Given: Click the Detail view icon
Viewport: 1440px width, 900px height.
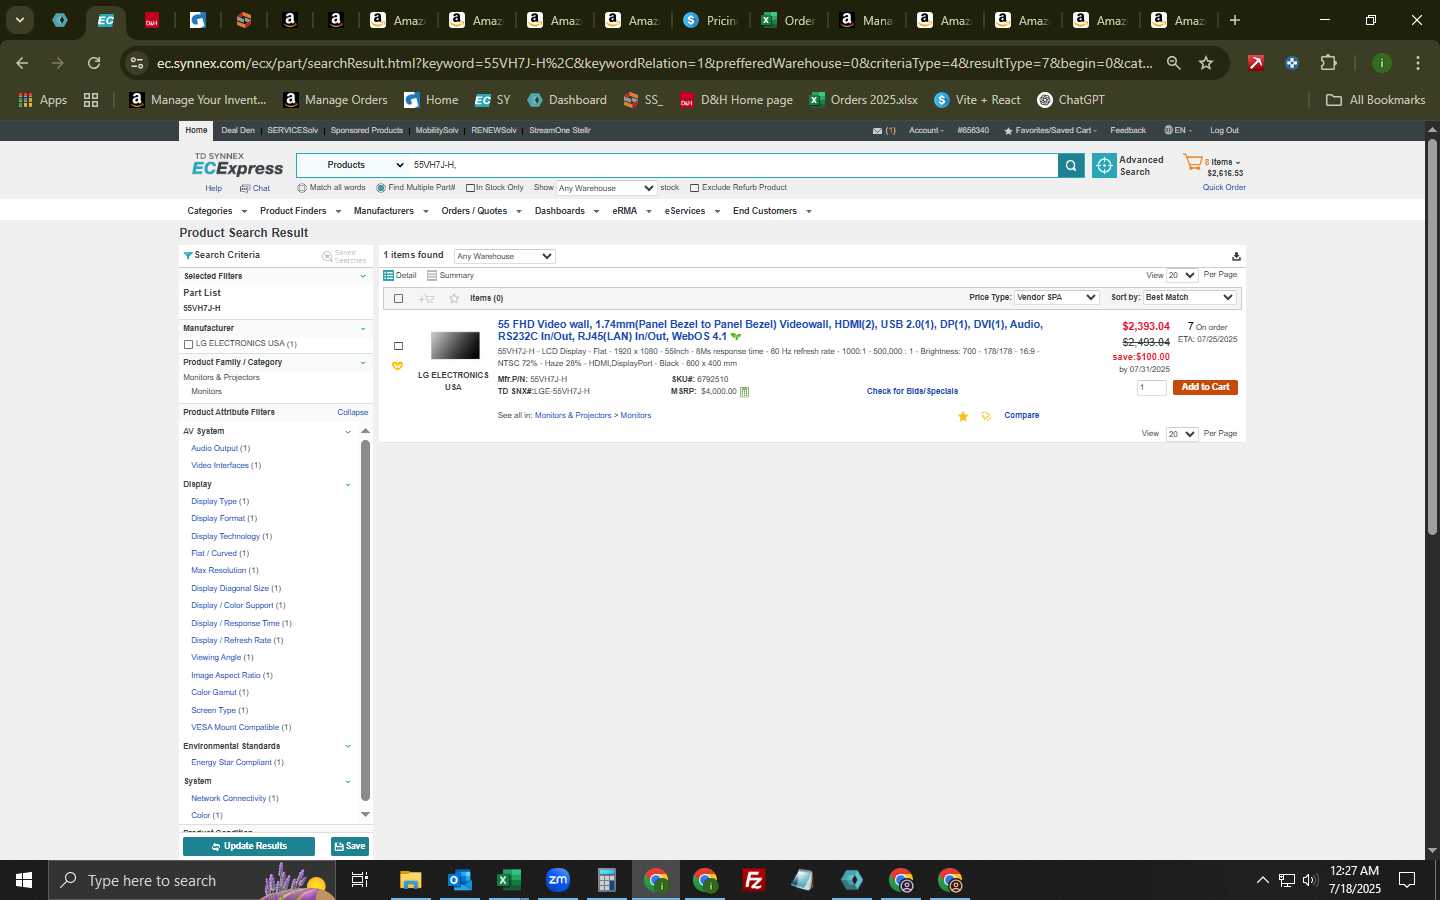Looking at the screenshot, I should point(389,276).
